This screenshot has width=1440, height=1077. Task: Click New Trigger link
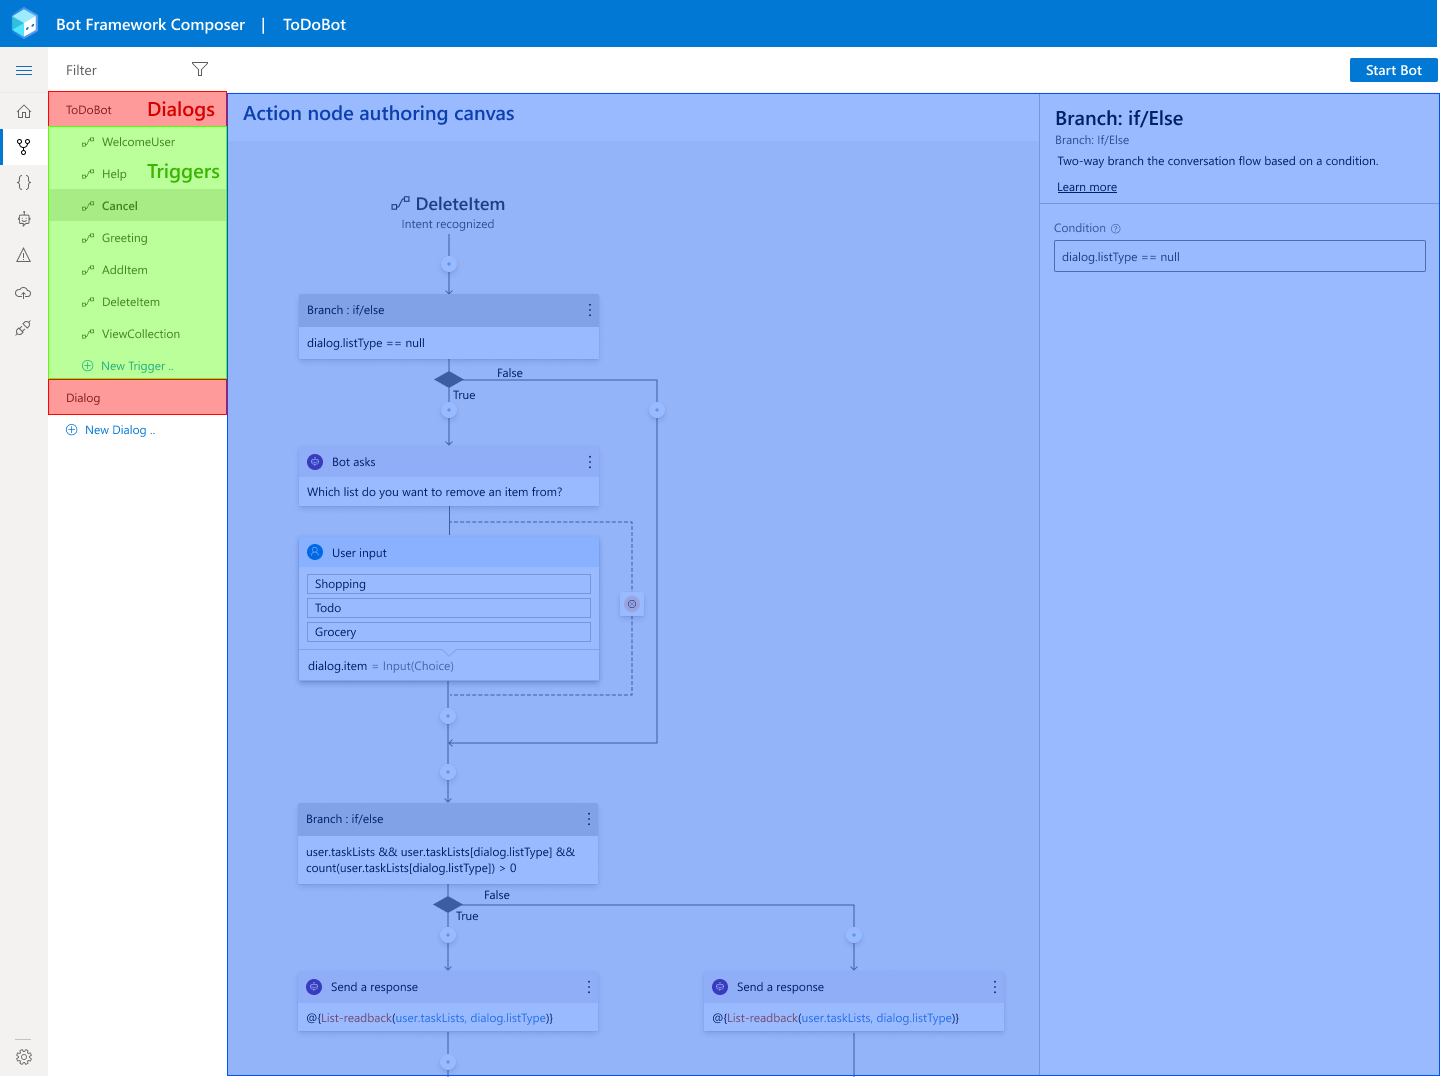point(128,366)
